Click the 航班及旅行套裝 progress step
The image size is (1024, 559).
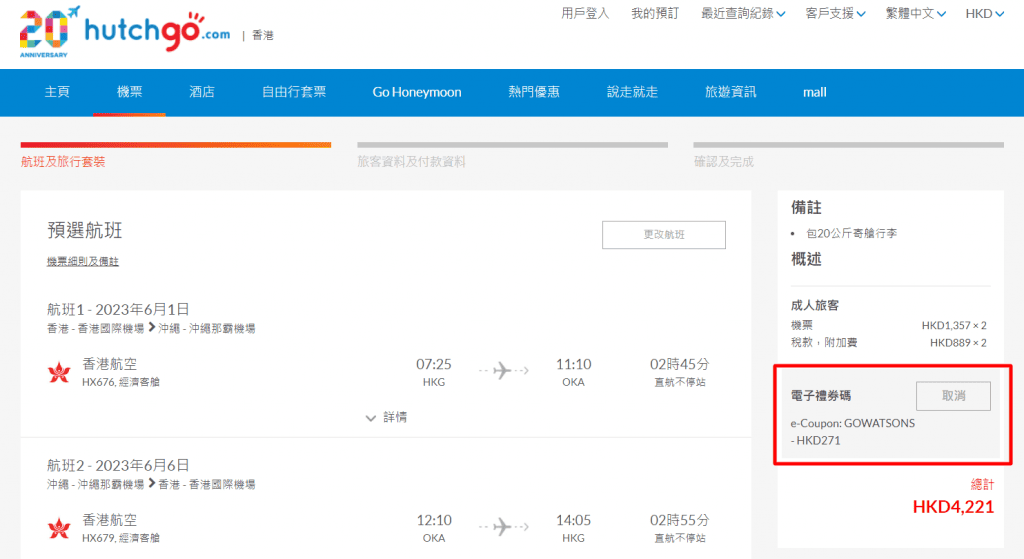(x=63, y=161)
